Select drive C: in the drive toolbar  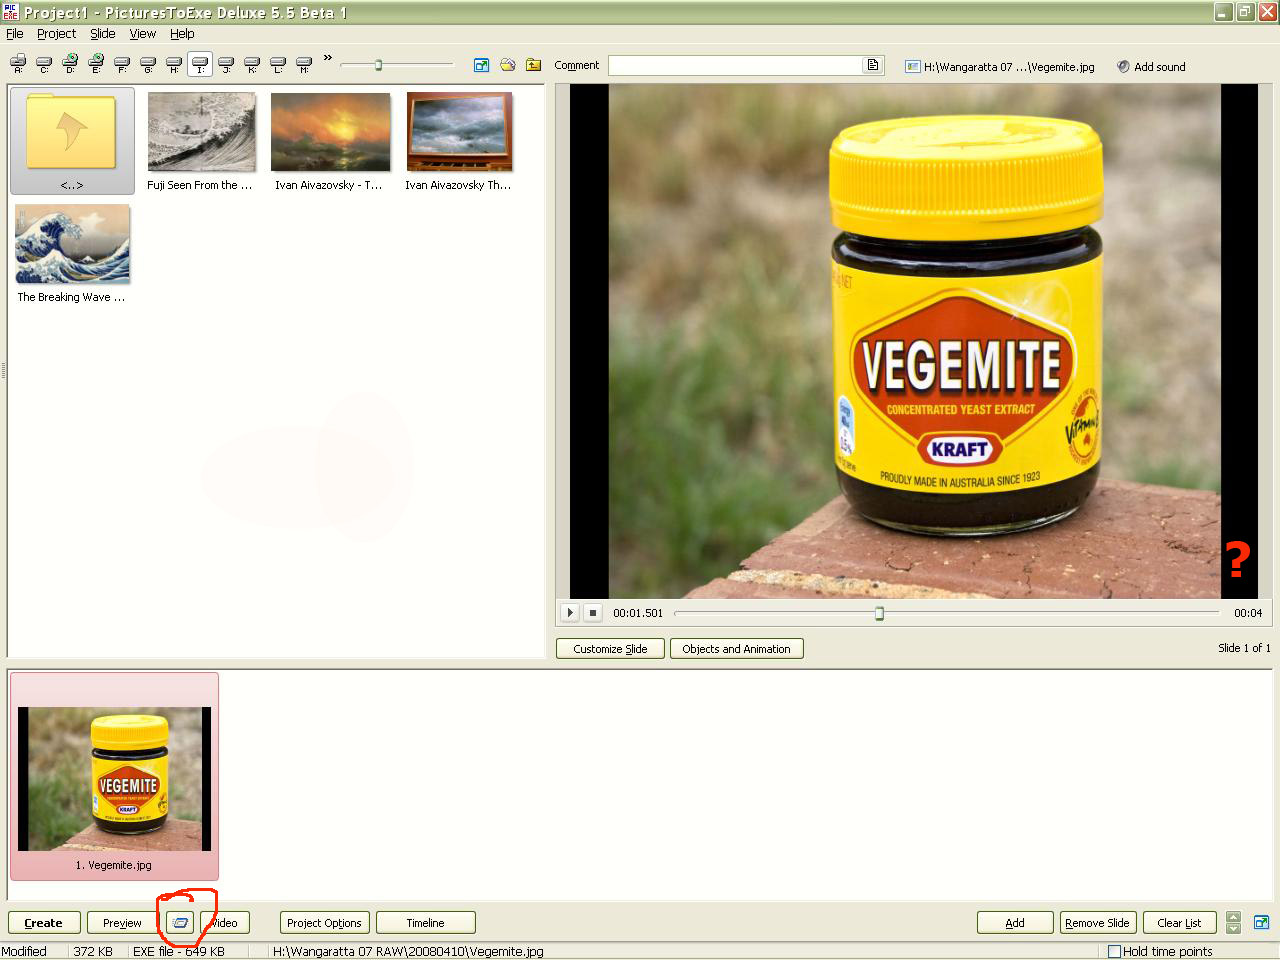pos(44,65)
